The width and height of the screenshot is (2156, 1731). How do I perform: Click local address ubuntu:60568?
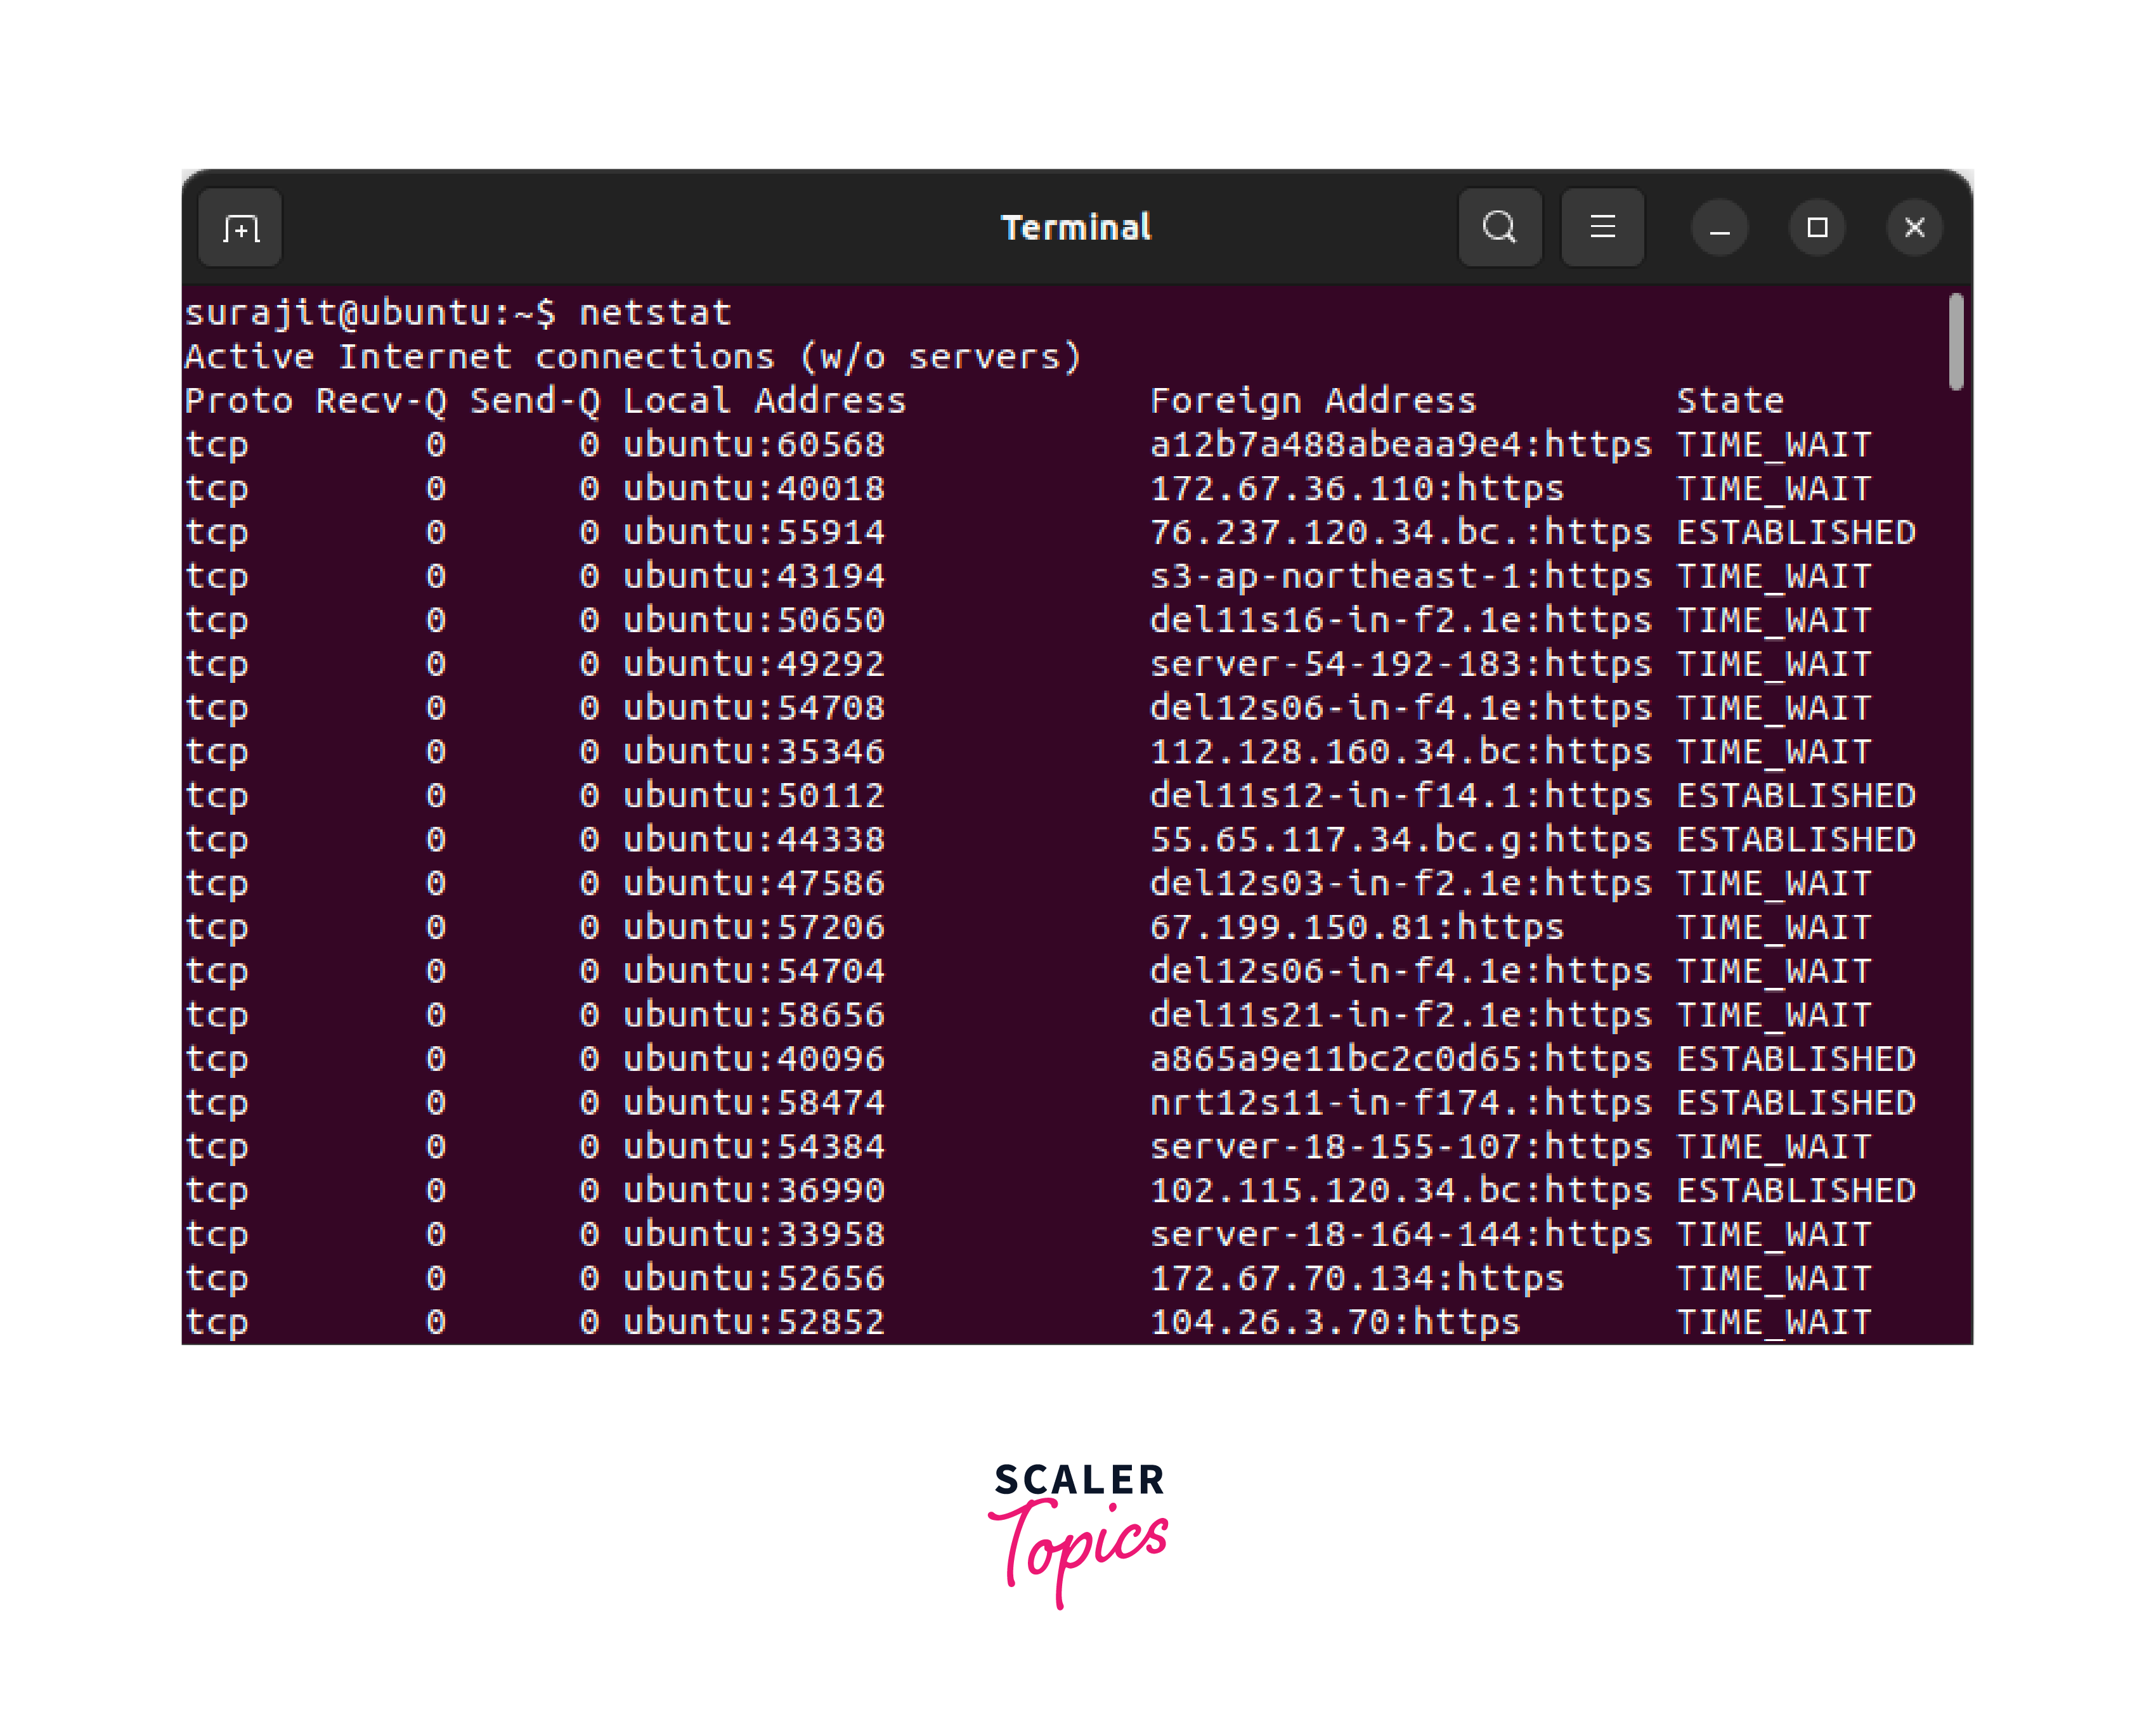(754, 445)
